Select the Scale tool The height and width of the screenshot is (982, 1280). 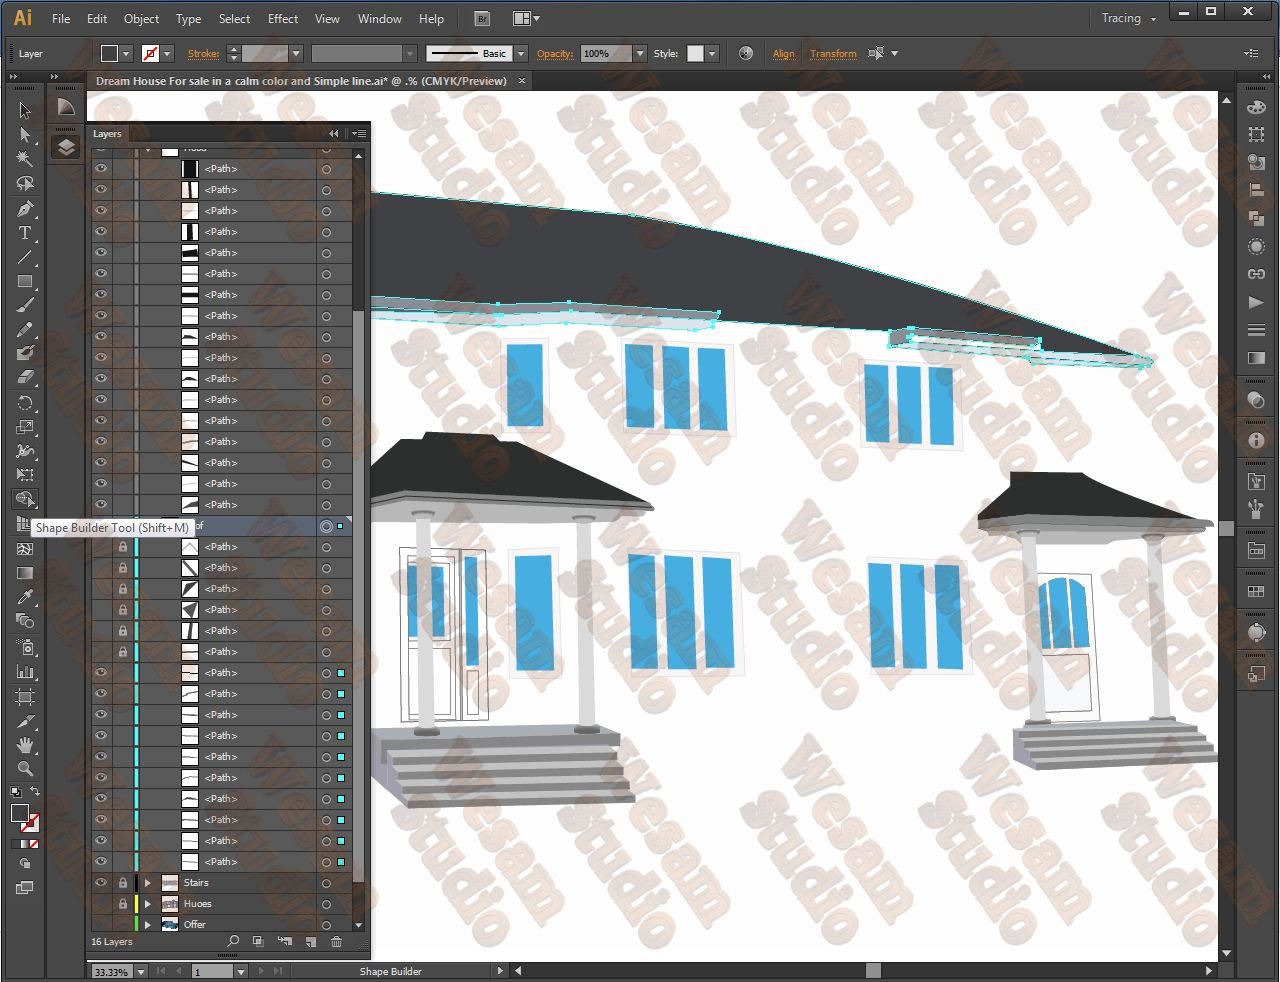click(x=25, y=427)
